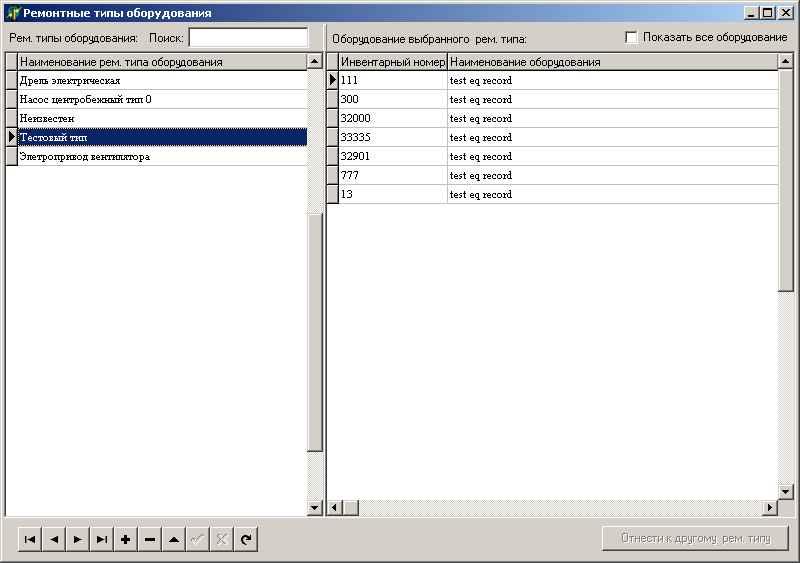Refresh data with curved arrow button
The image size is (800, 563).
click(x=245, y=540)
